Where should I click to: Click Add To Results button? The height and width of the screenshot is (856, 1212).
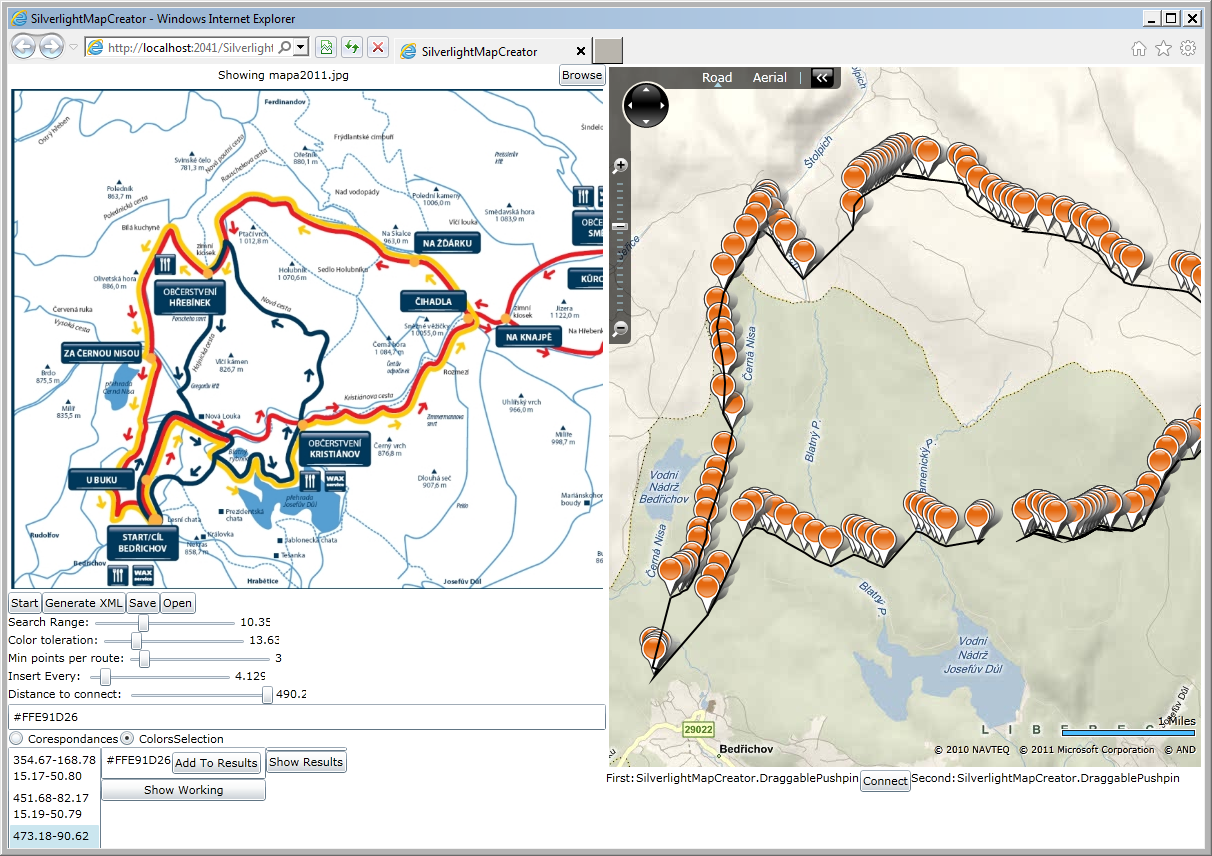click(x=217, y=763)
